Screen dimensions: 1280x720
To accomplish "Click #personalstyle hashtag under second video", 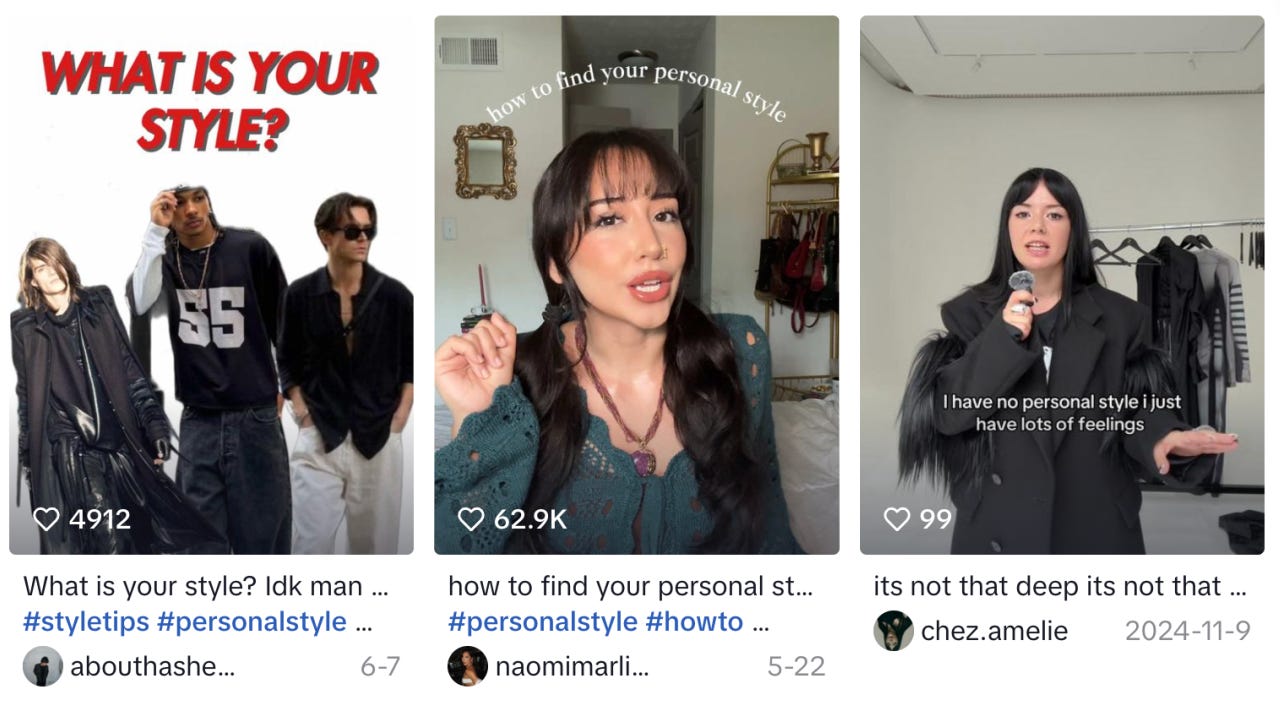I will pos(543,622).
